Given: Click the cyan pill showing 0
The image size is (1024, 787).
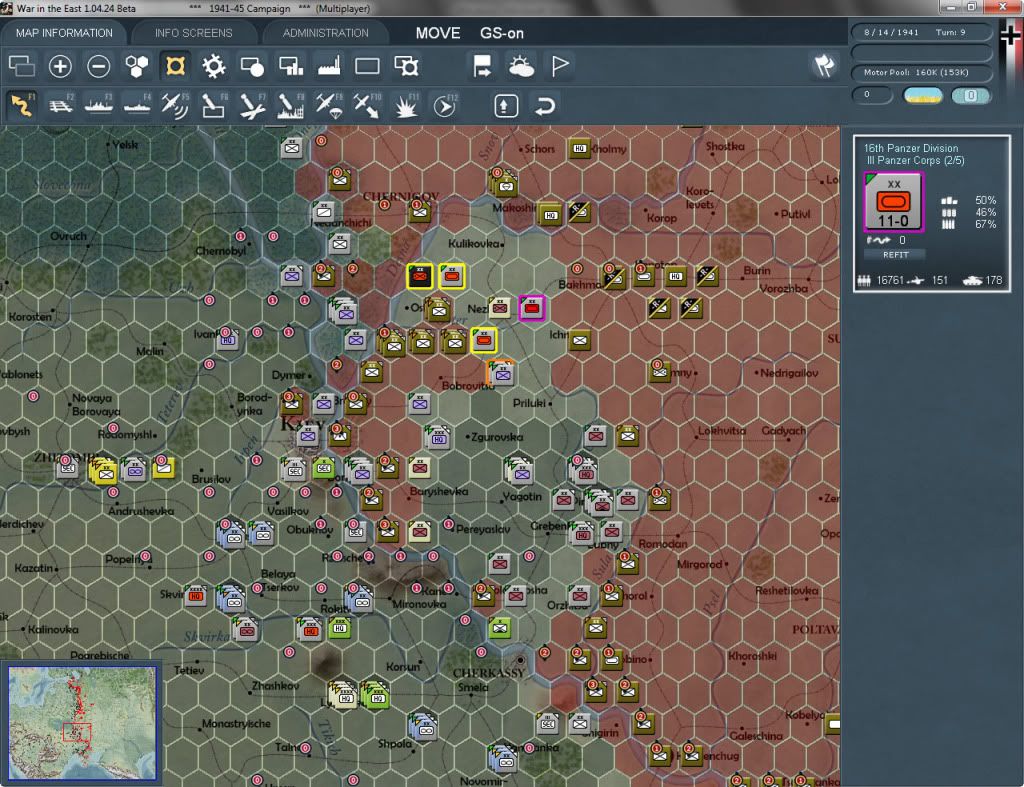Looking at the screenshot, I should coord(970,96).
